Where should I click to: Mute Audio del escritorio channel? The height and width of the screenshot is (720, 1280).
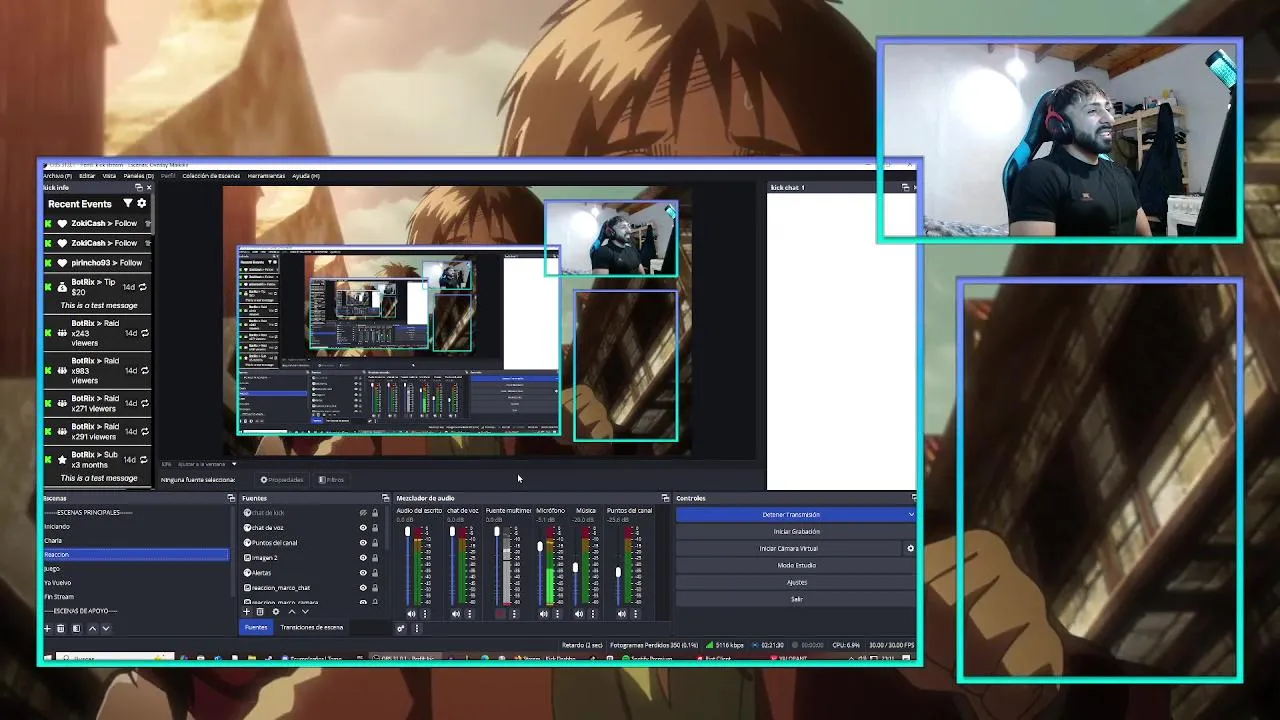(x=411, y=614)
